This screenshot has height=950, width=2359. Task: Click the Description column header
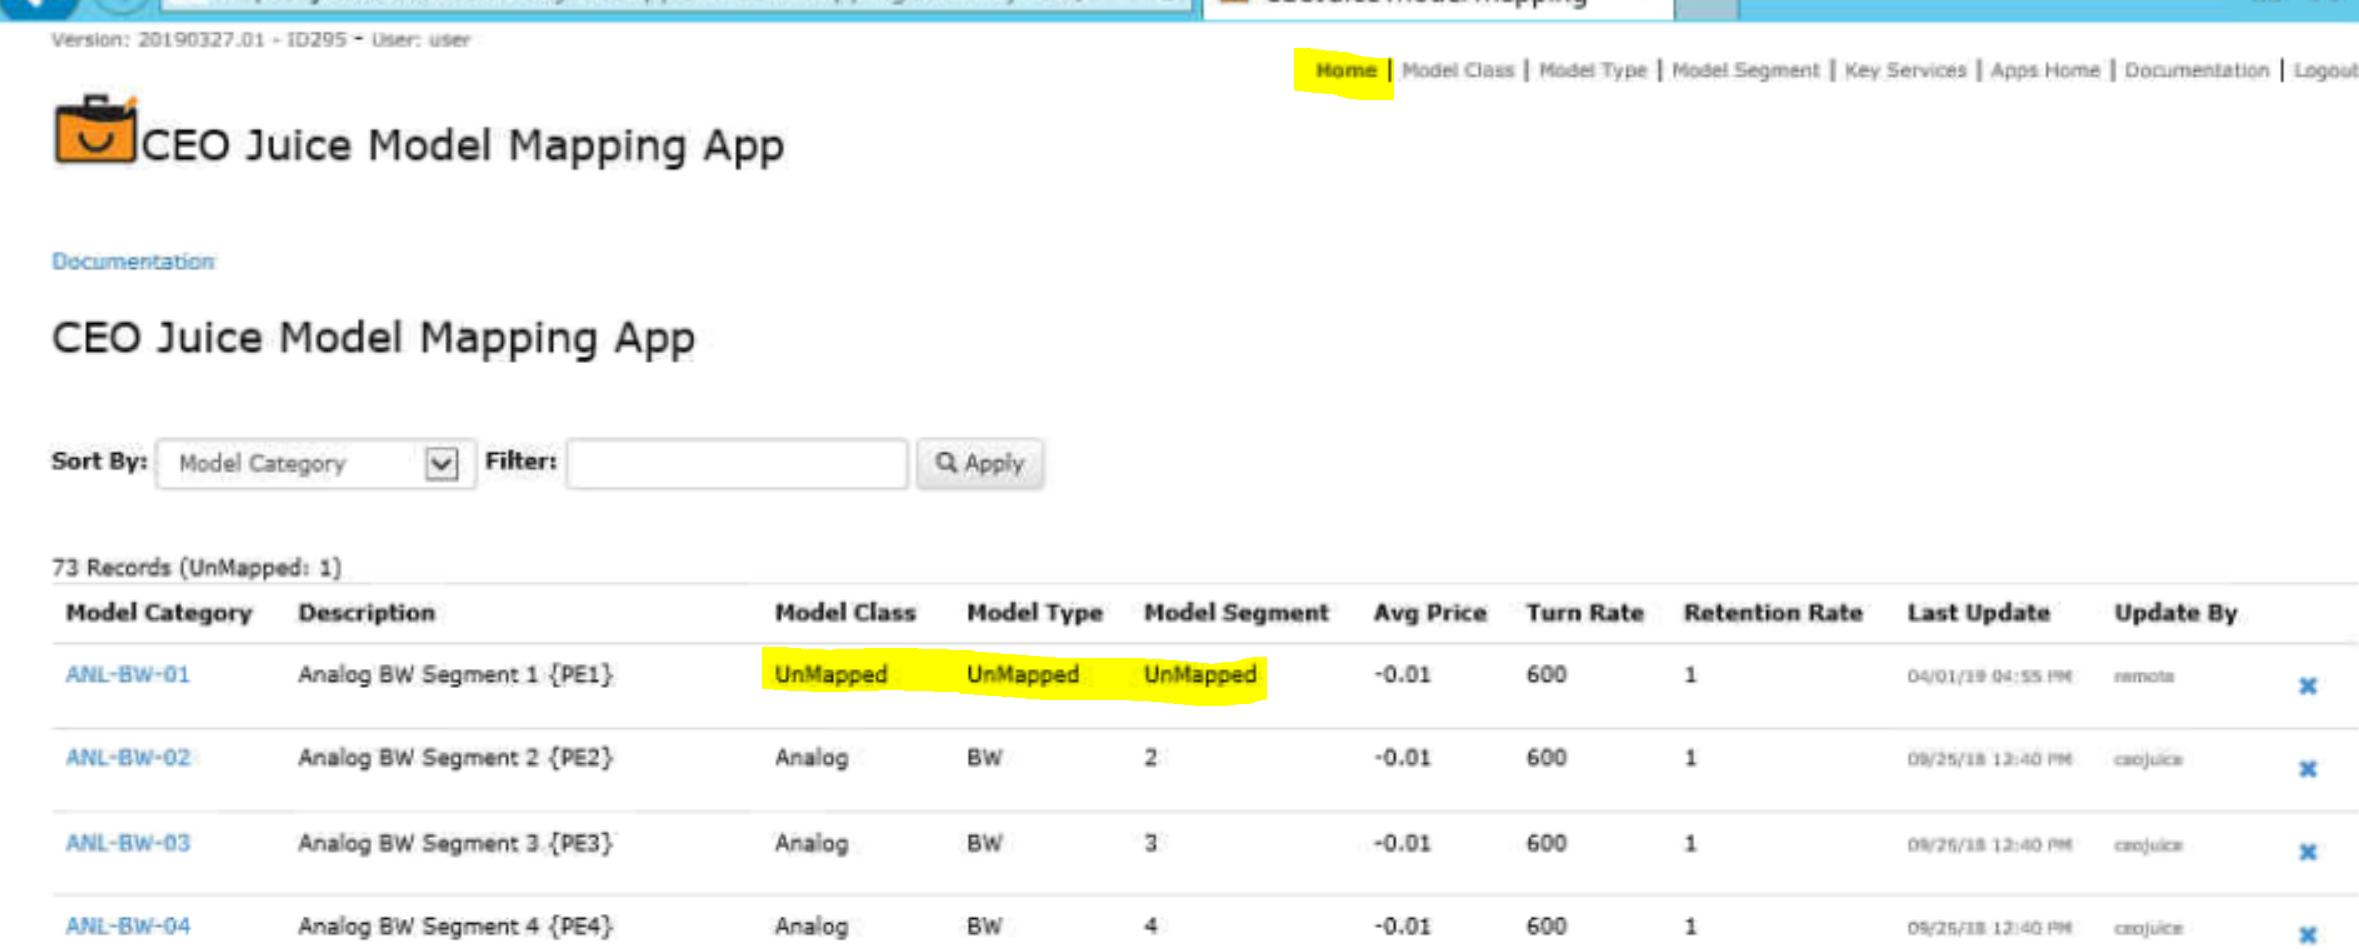[x=366, y=613]
